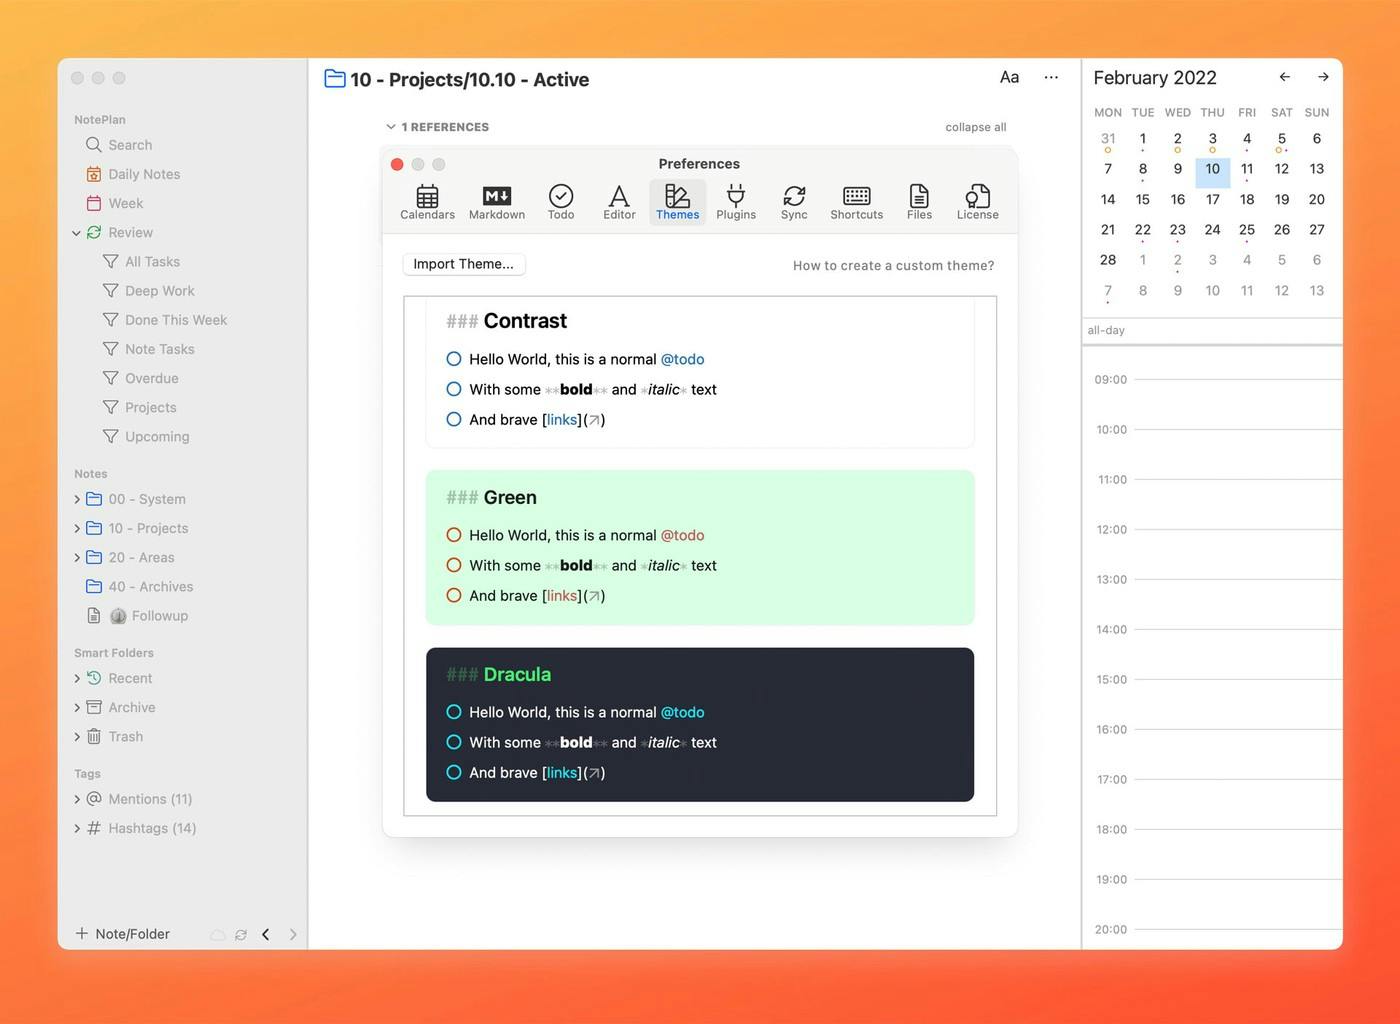The width and height of the screenshot is (1400, 1024).
Task: Open Search in the sidebar
Action: 119,145
